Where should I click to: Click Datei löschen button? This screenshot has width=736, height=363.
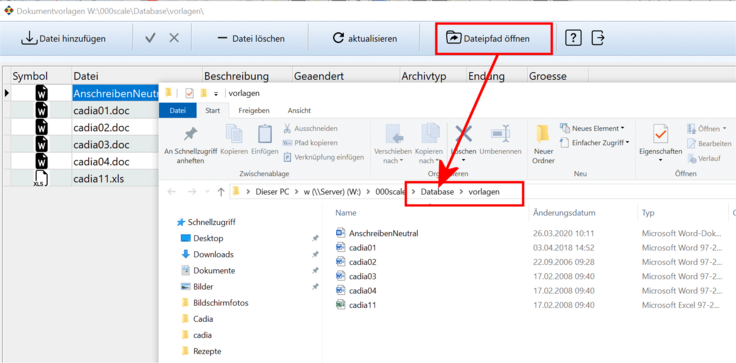(x=251, y=39)
